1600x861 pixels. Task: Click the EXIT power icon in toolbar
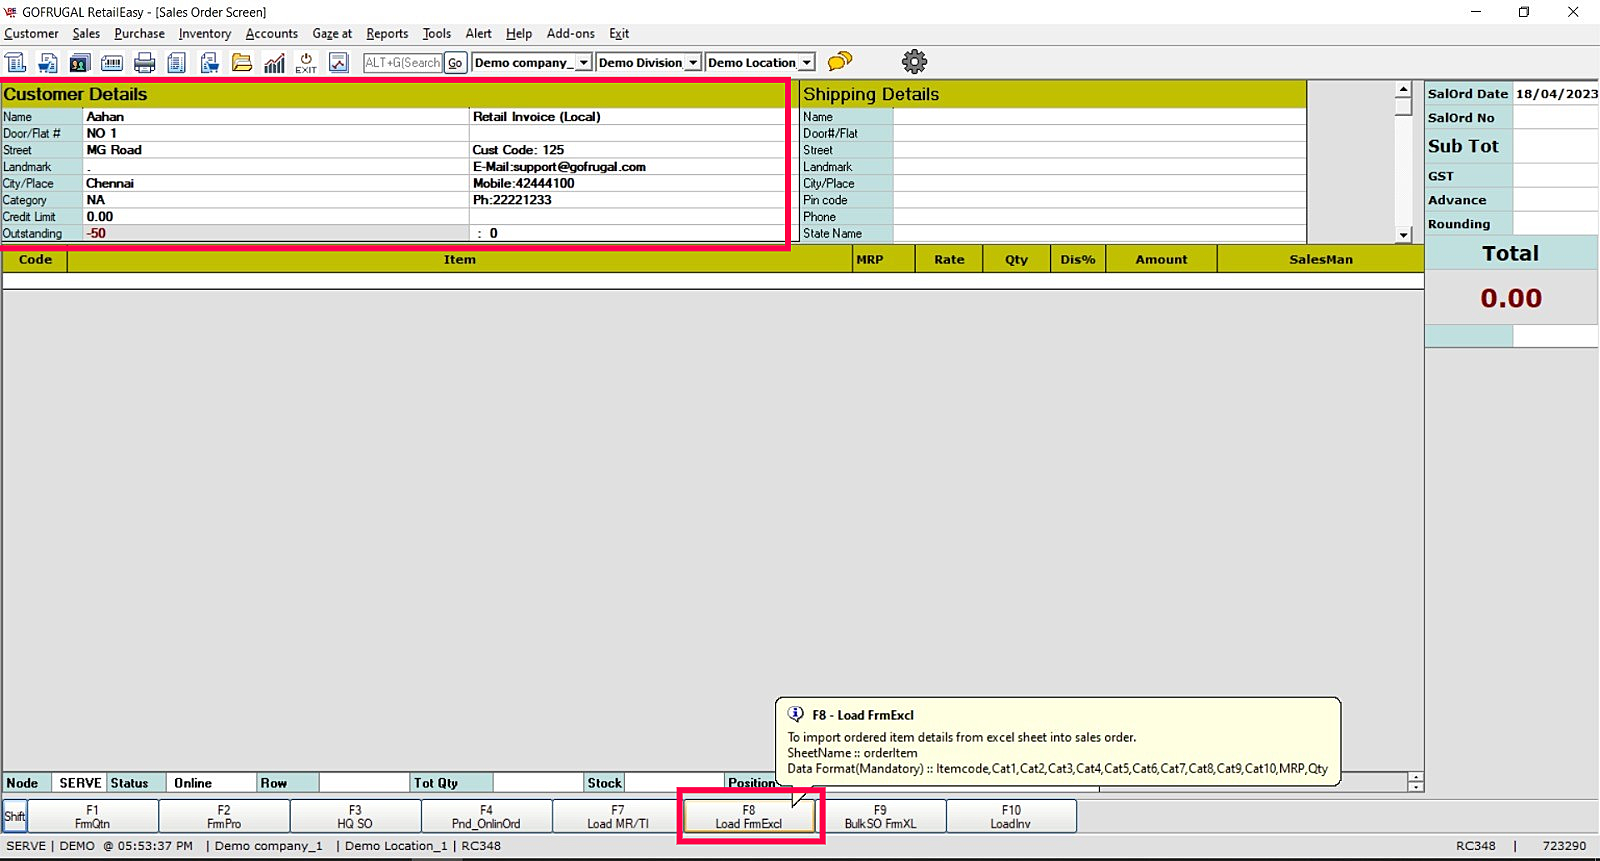click(x=306, y=62)
